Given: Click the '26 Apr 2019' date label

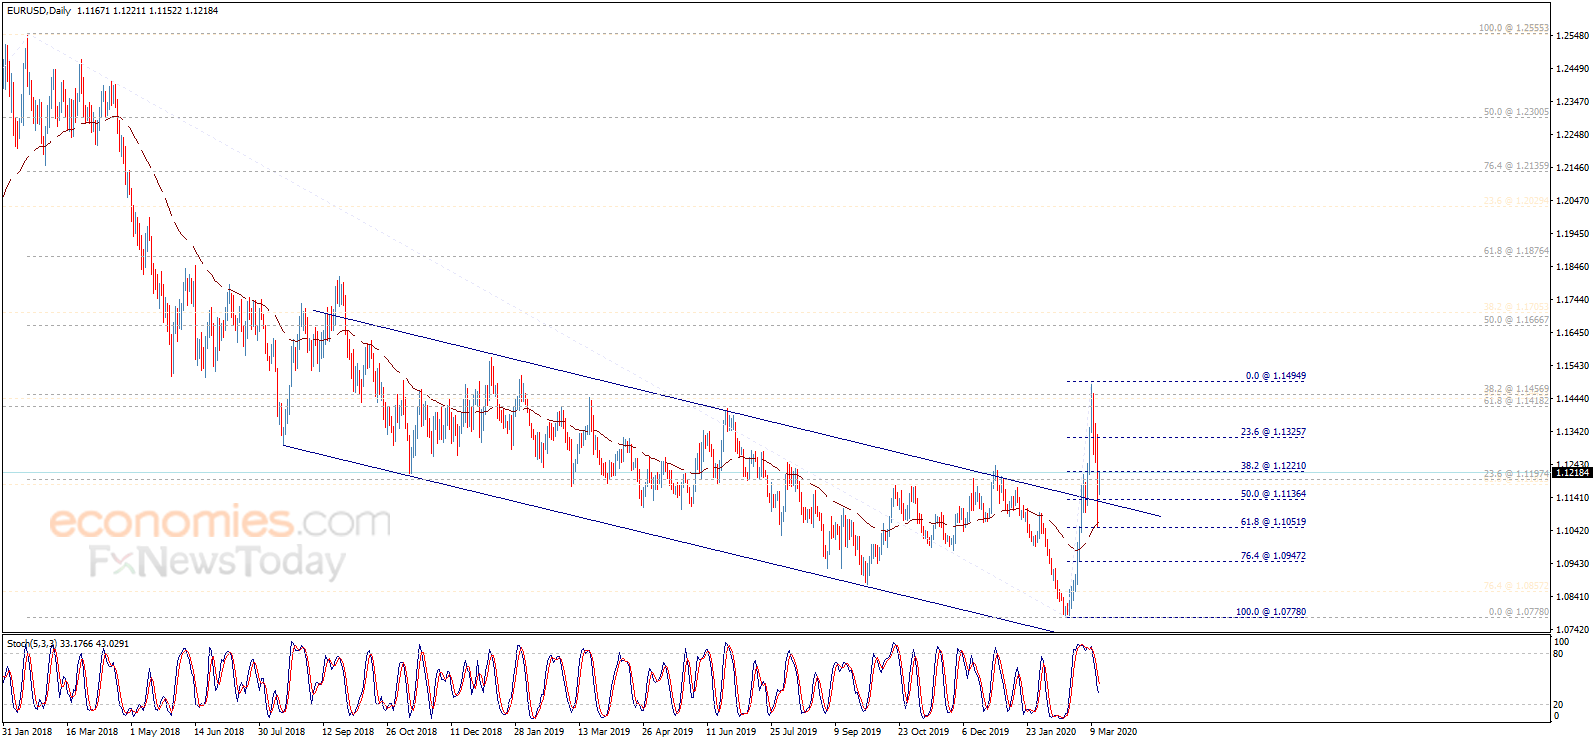Looking at the screenshot, I should coord(667,732).
